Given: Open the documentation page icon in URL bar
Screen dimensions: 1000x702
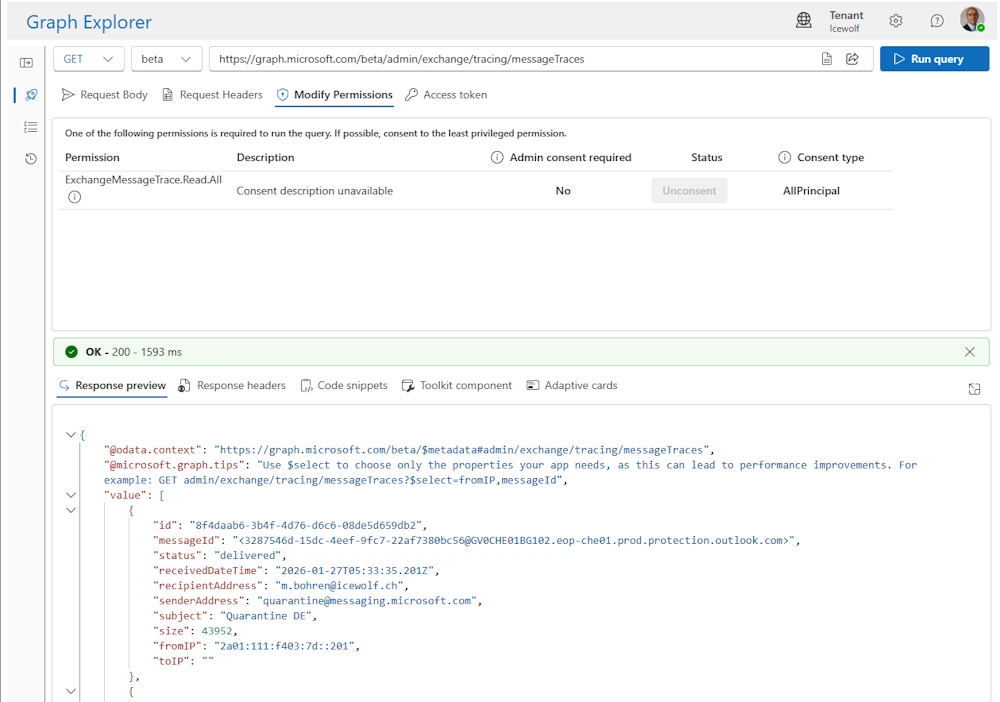Looking at the screenshot, I should point(827,59).
